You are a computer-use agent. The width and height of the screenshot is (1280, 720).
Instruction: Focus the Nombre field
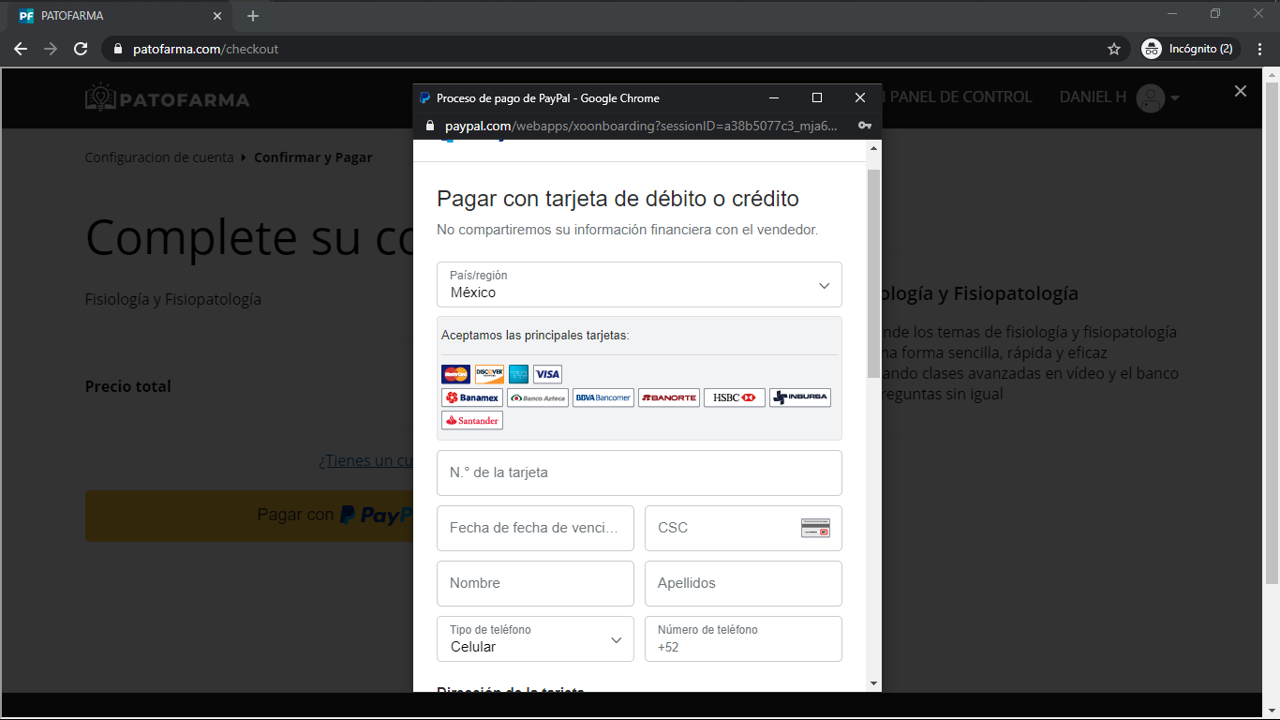point(535,583)
